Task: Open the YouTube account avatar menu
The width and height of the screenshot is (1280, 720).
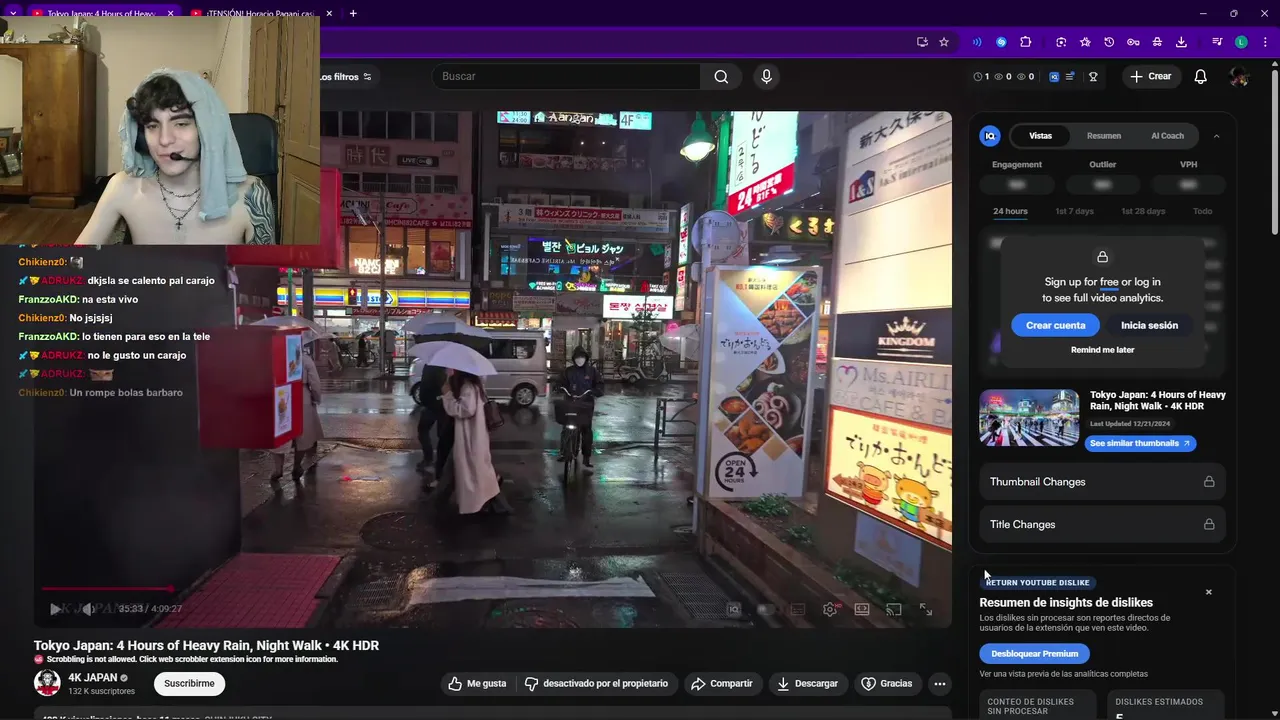Action: [x=1239, y=77]
